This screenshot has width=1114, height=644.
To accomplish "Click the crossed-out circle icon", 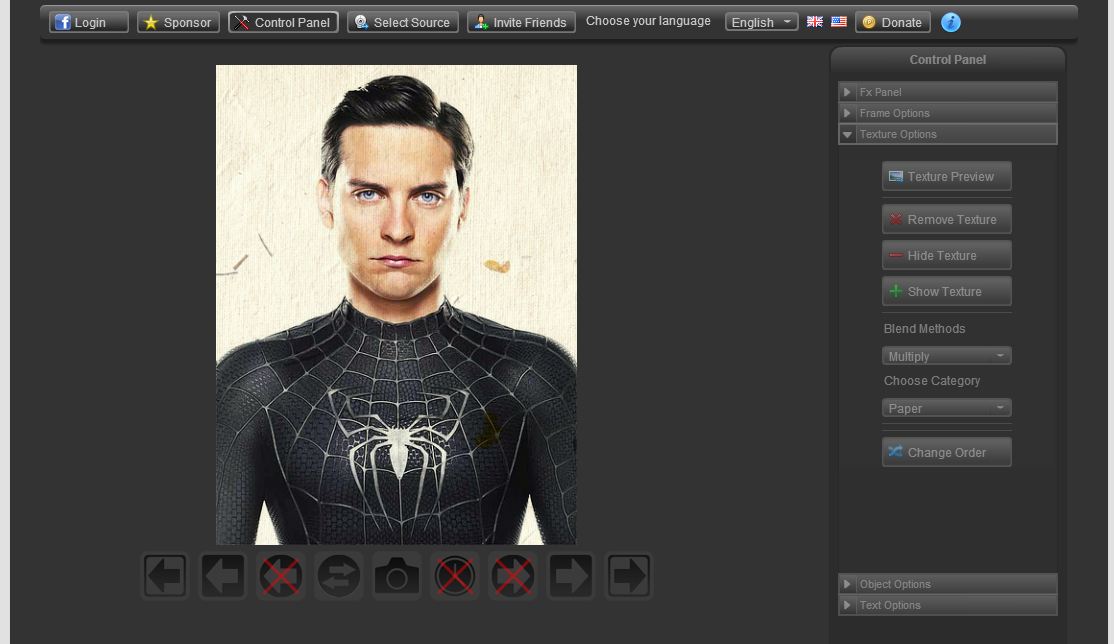I will (455, 576).
